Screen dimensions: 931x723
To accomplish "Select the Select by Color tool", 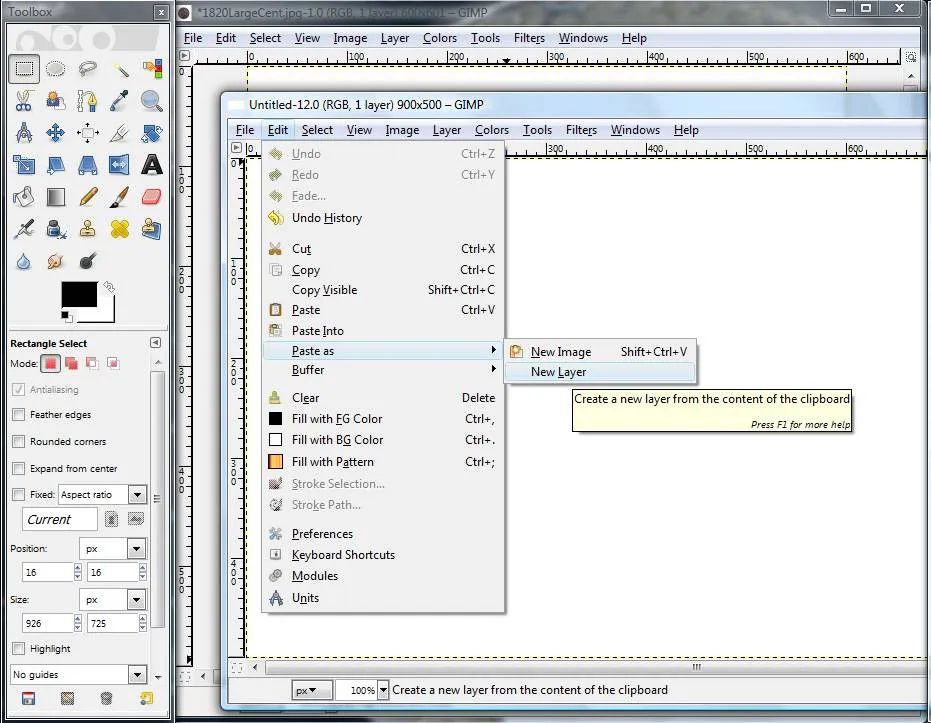I will click(x=152, y=69).
